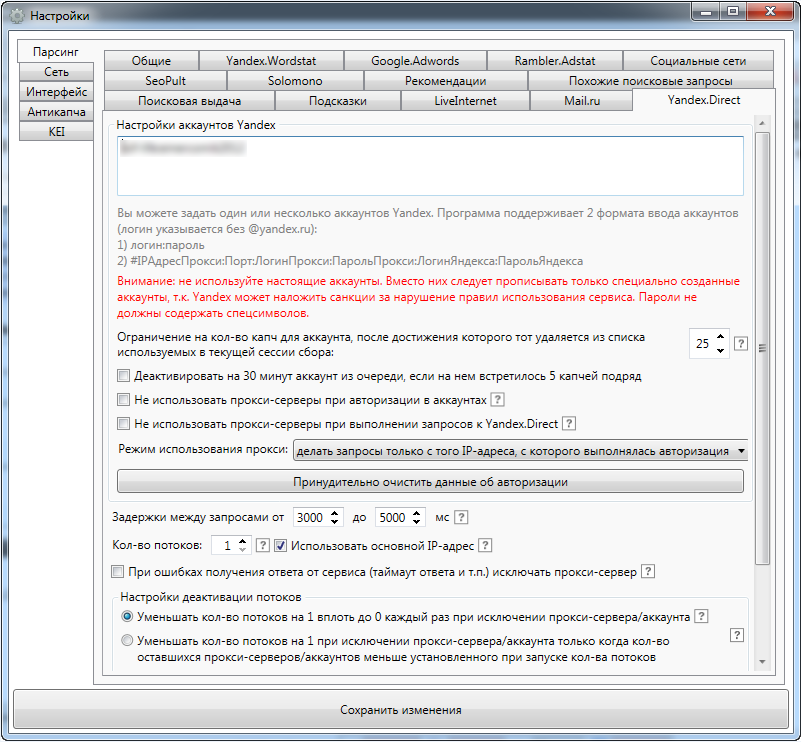Switch to the 'Сеть' side tab
This screenshot has width=801, height=742.
click(56, 72)
